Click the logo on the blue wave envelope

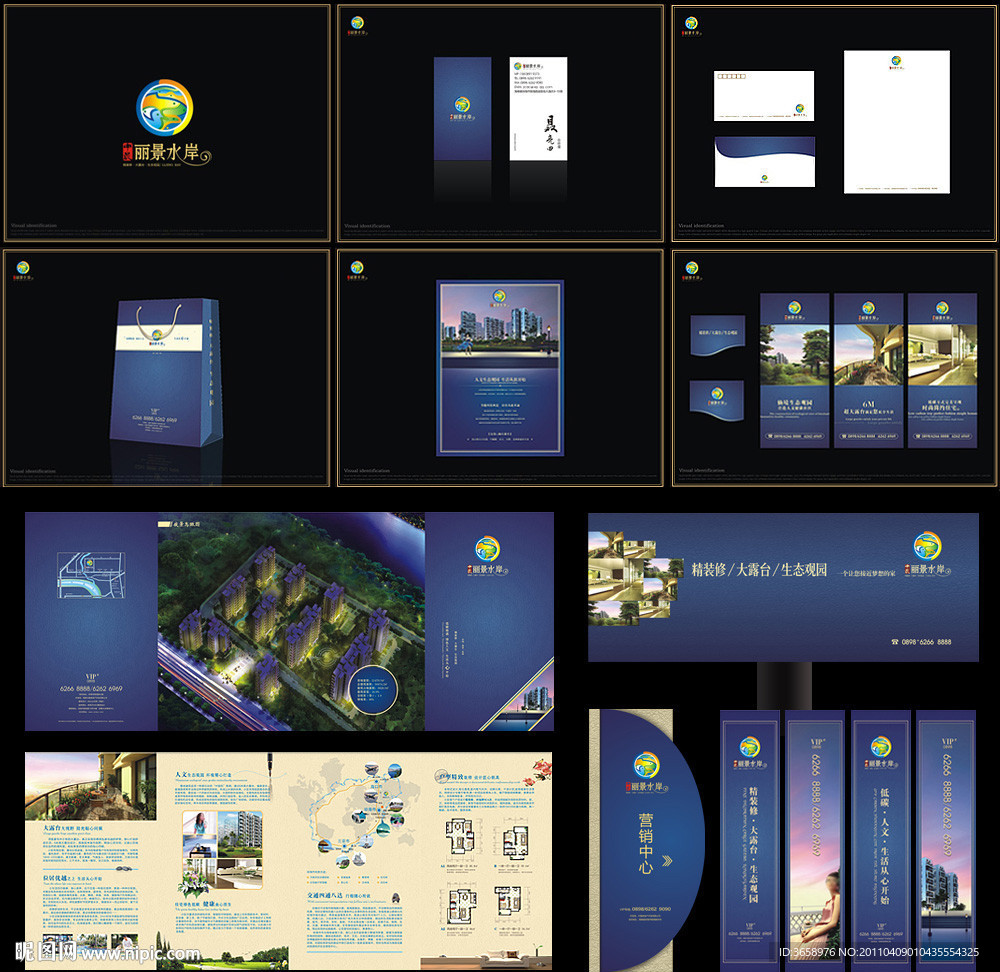point(764,179)
